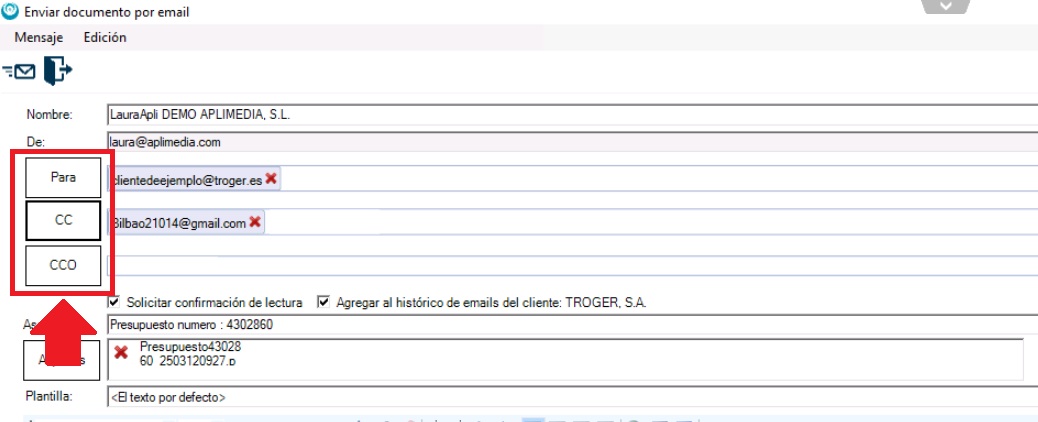Toggle Solicitar confirmación de lectura checkbox
This screenshot has width=1038, height=422.
pos(114,301)
